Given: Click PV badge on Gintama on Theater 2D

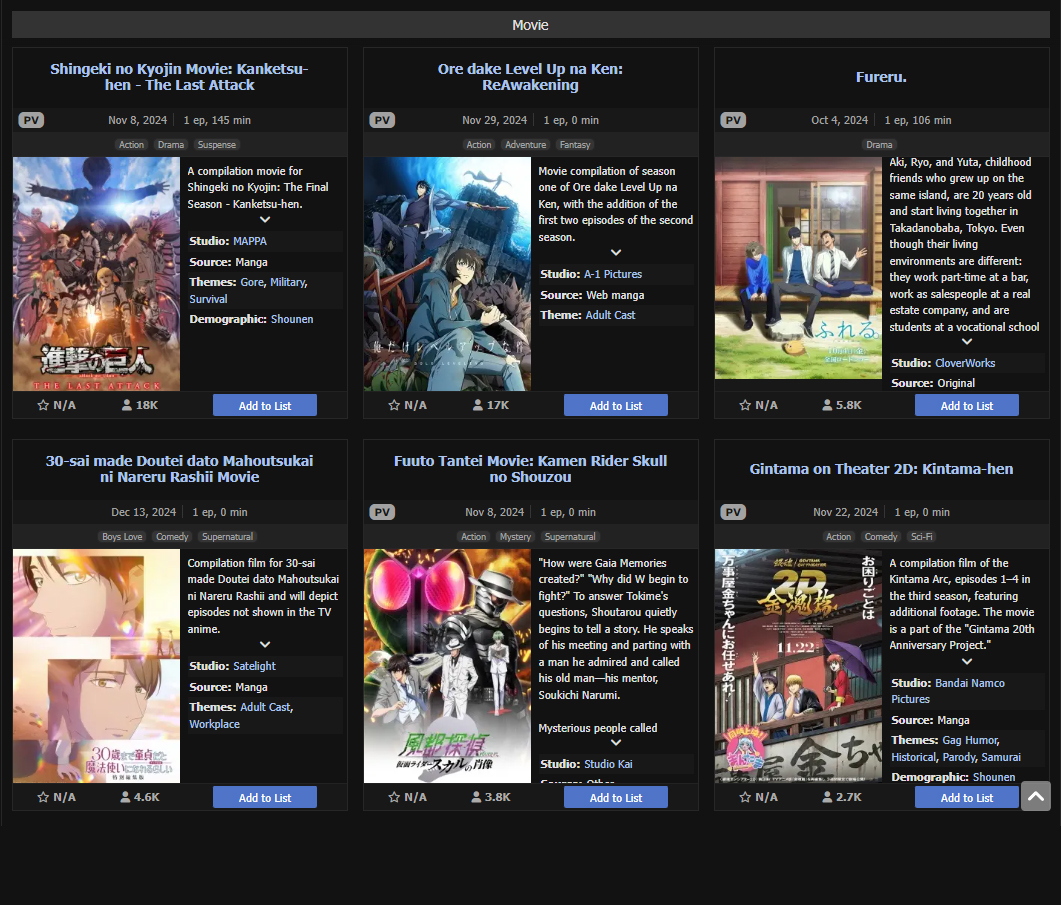Looking at the screenshot, I should click(733, 512).
